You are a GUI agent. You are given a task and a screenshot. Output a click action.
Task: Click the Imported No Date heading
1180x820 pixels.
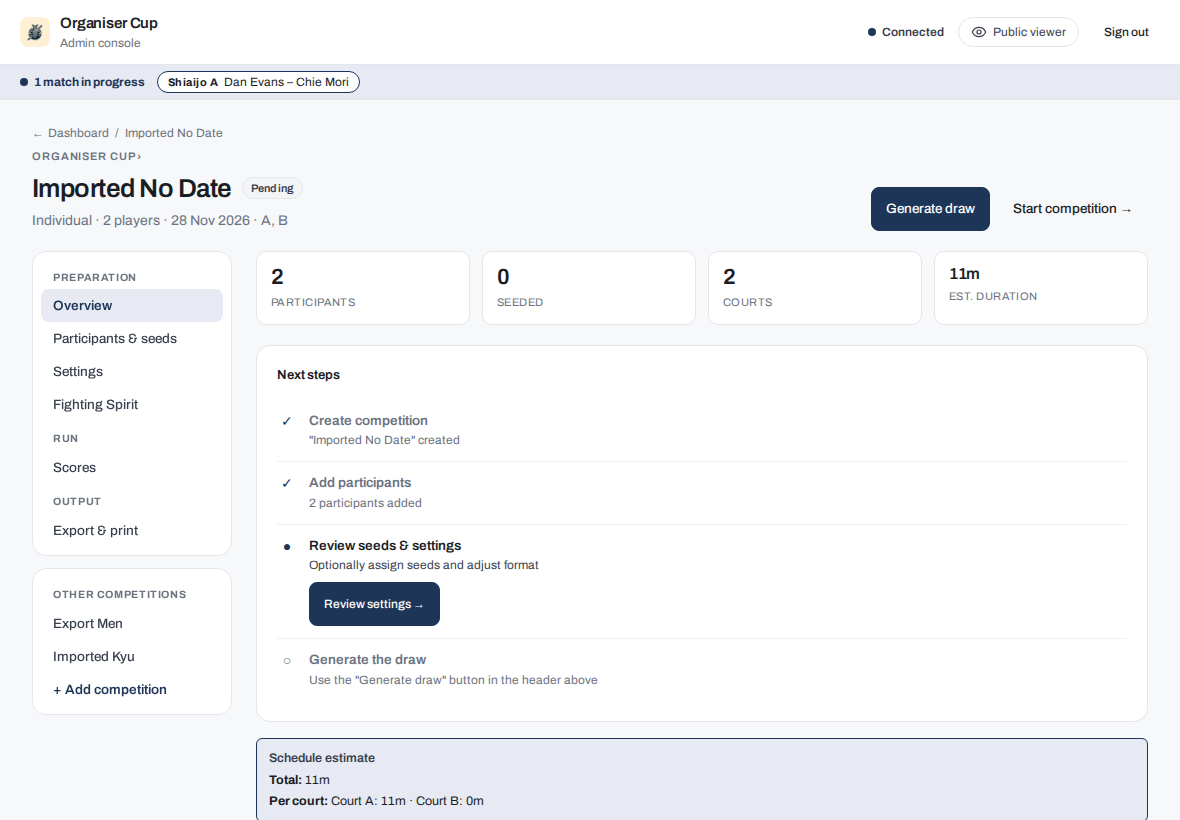[132, 188]
